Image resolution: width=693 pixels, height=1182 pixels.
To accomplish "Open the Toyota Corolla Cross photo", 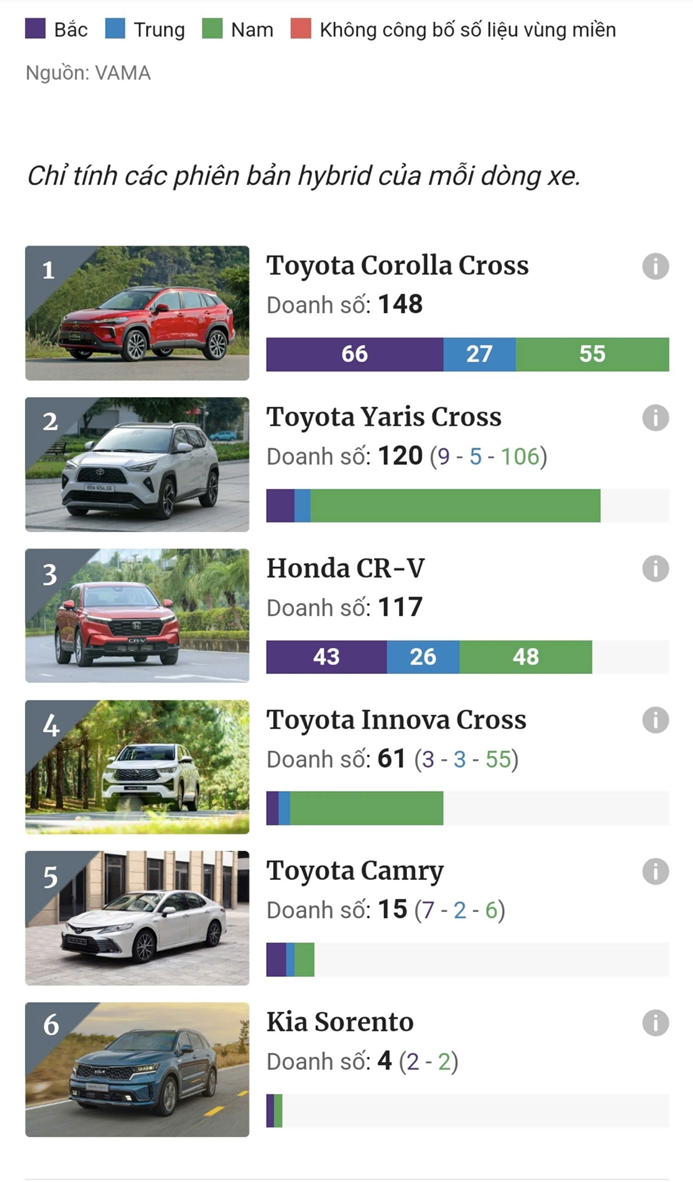I will click(137, 313).
